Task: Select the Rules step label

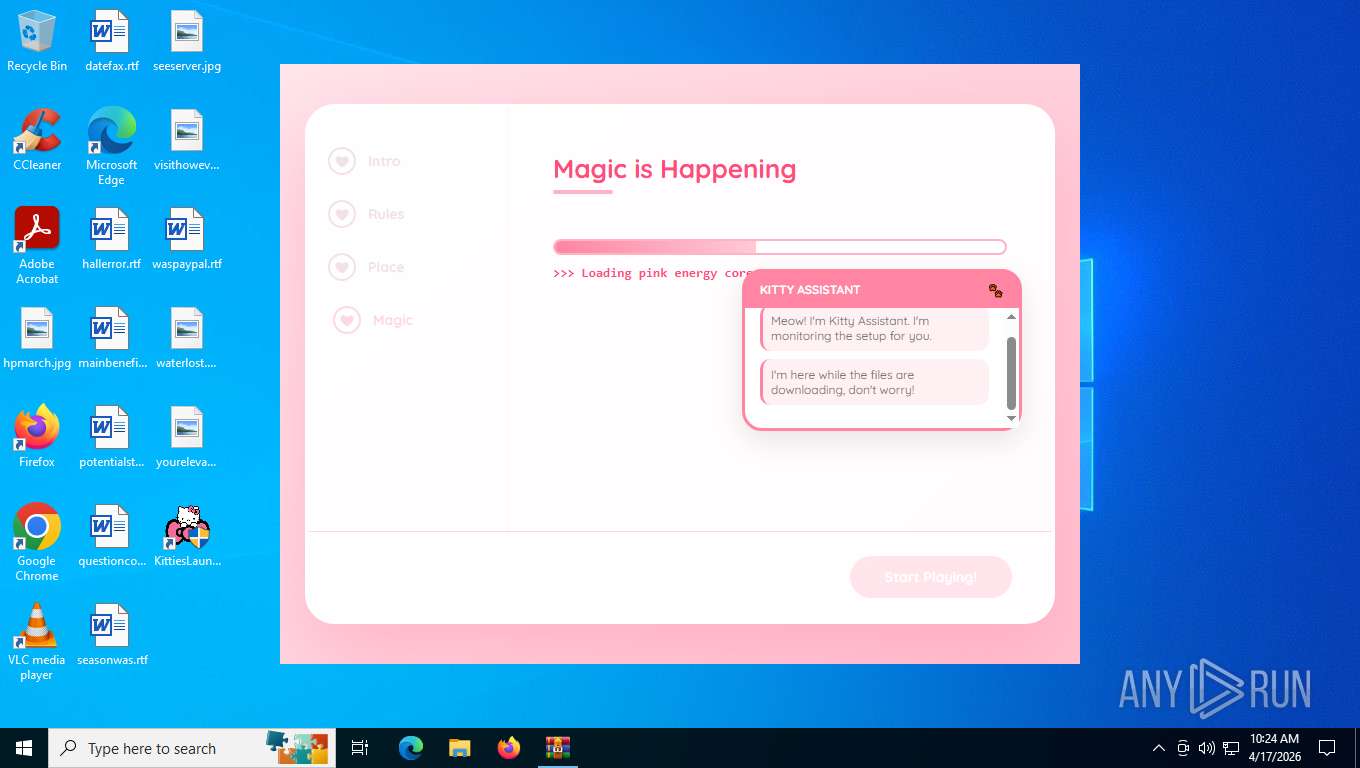Action: (x=386, y=214)
